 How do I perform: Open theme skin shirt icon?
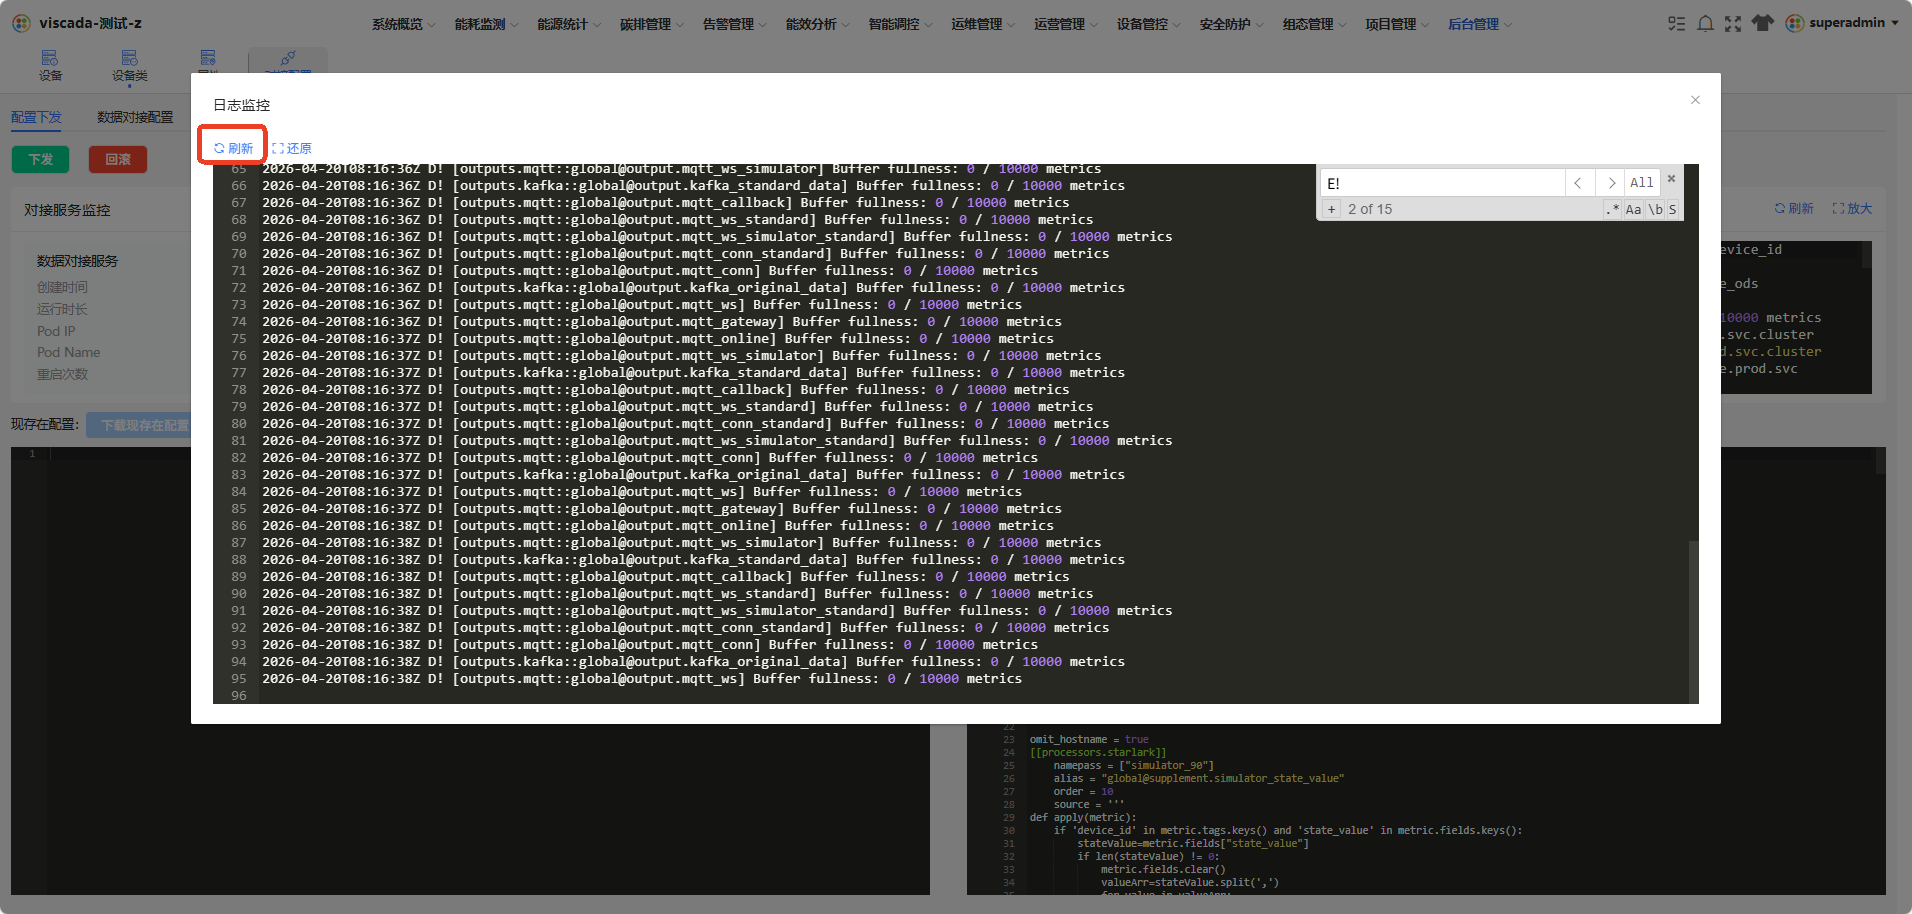pos(1763,23)
